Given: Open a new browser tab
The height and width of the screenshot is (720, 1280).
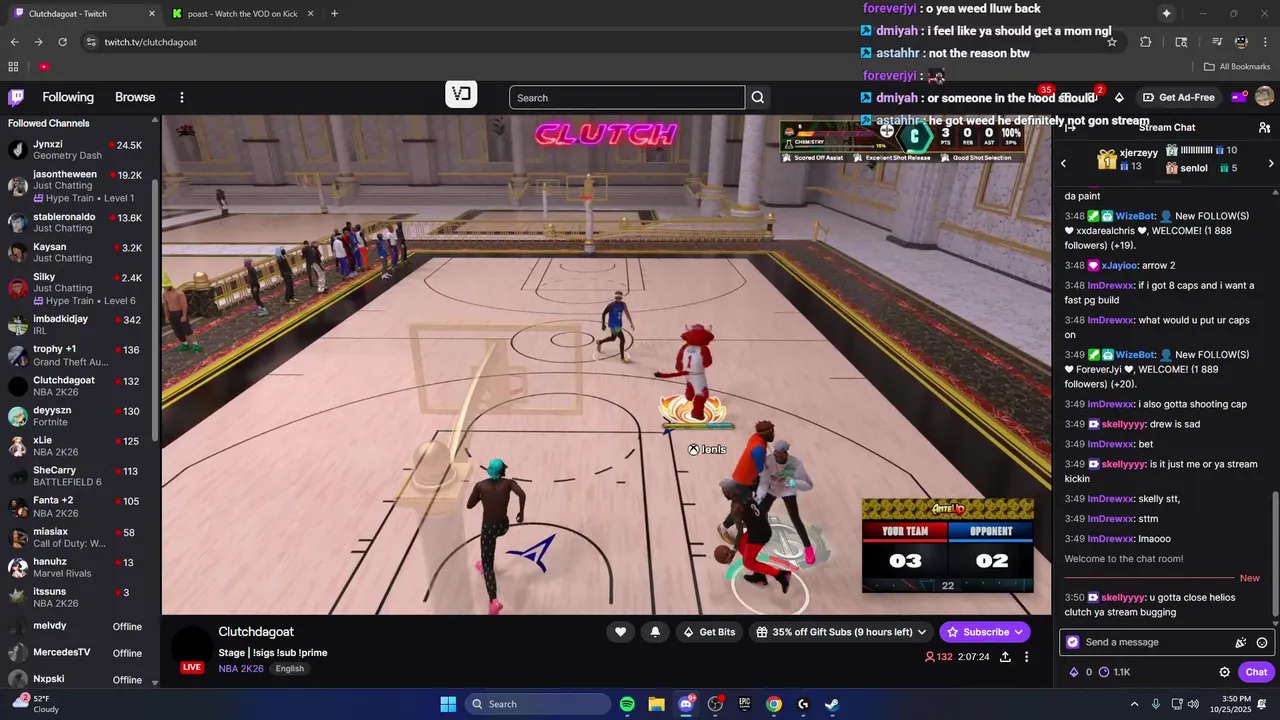Looking at the screenshot, I should (x=334, y=13).
